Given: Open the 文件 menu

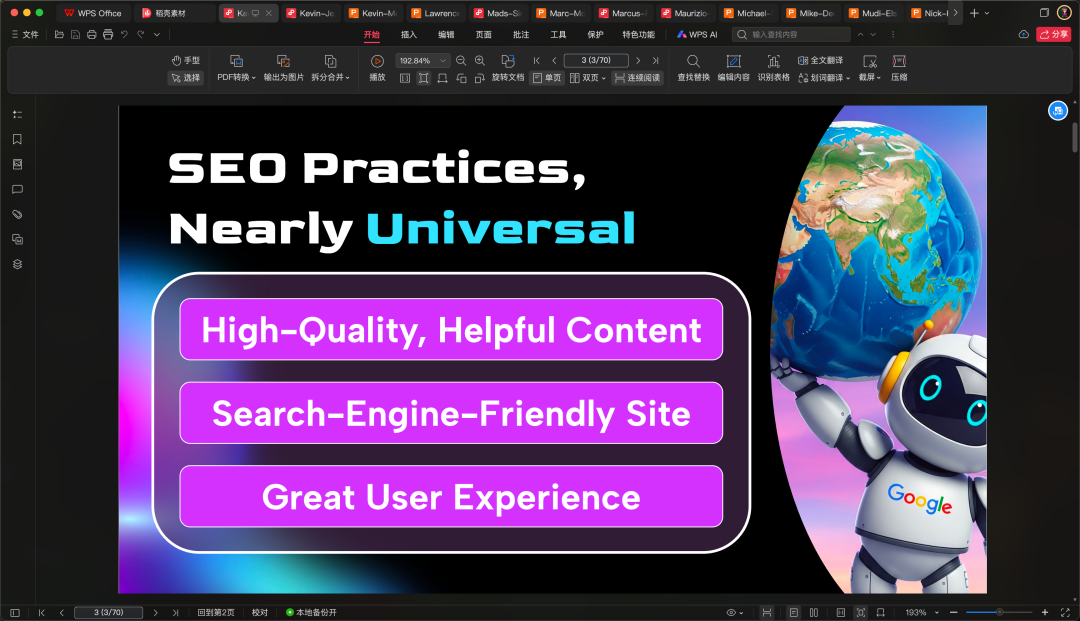Looking at the screenshot, I should (25, 34).
